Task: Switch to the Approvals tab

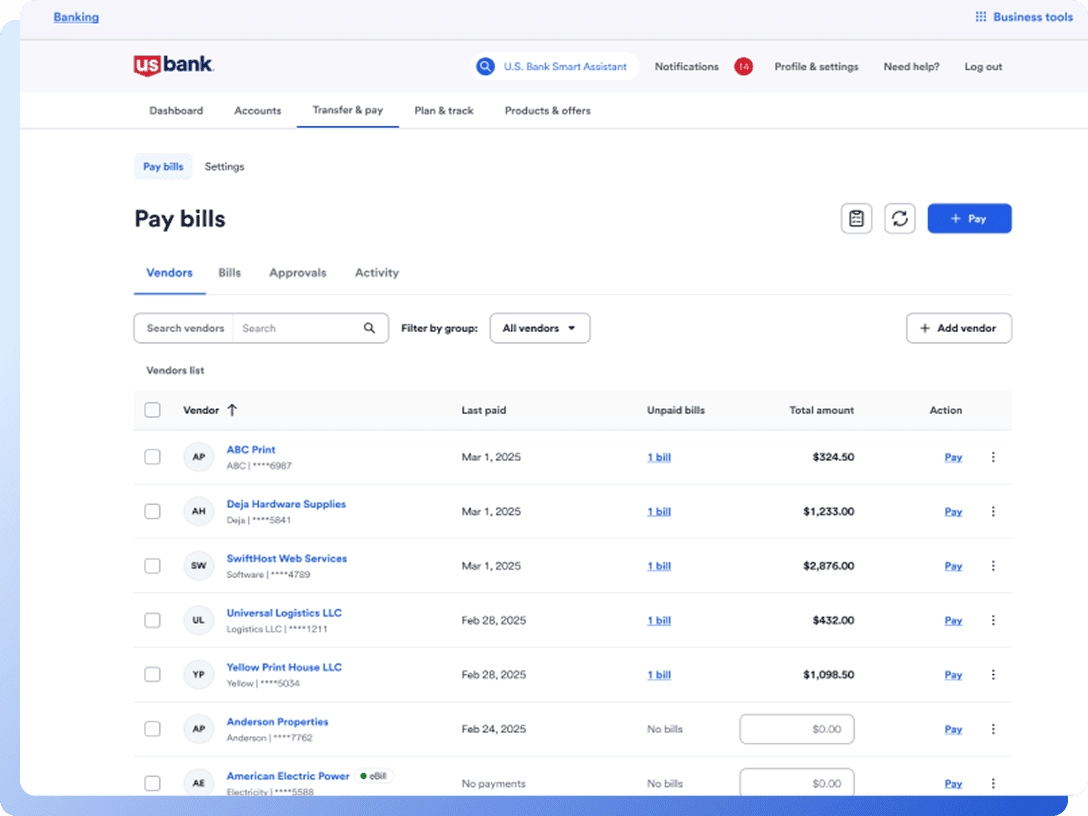Action: [x=297, y=273]
